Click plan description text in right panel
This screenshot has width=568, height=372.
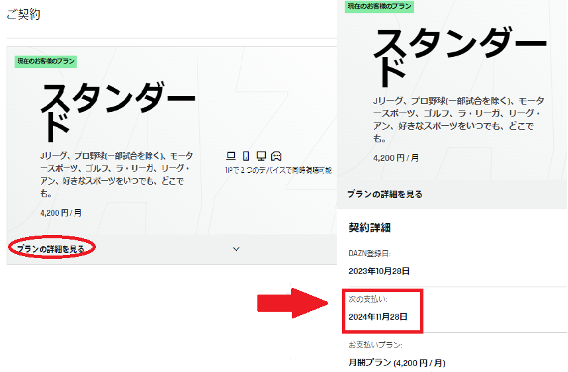pyautogui.click(x=459, y=120)
